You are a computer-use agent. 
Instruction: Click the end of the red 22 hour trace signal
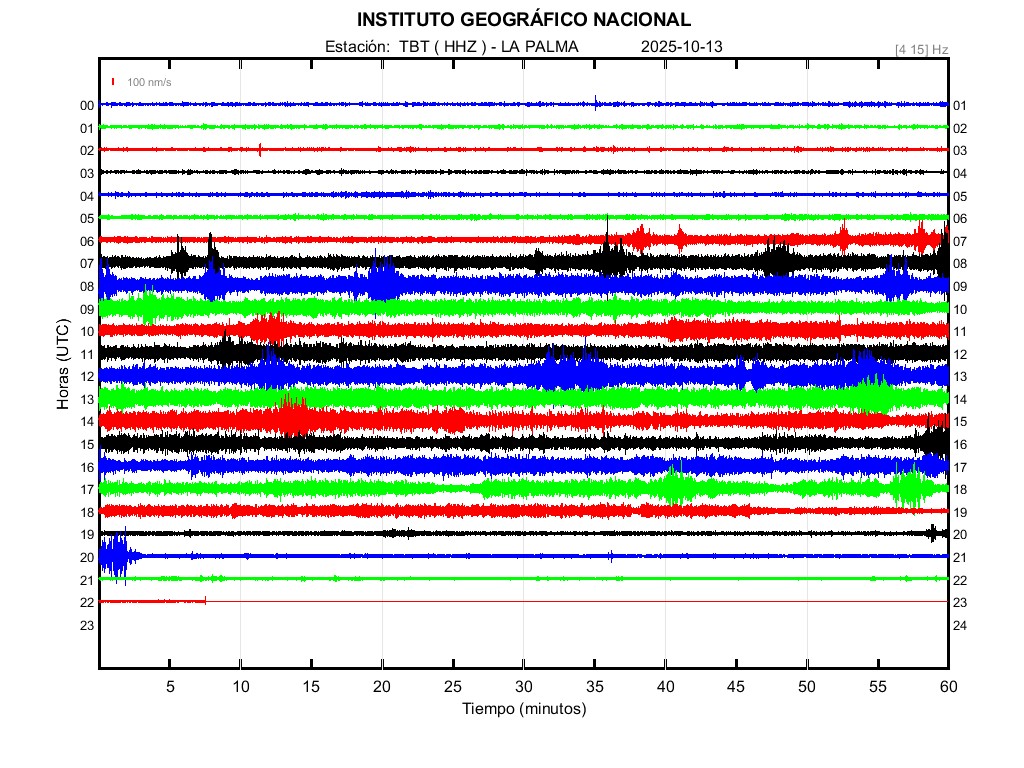click(205, 601)
